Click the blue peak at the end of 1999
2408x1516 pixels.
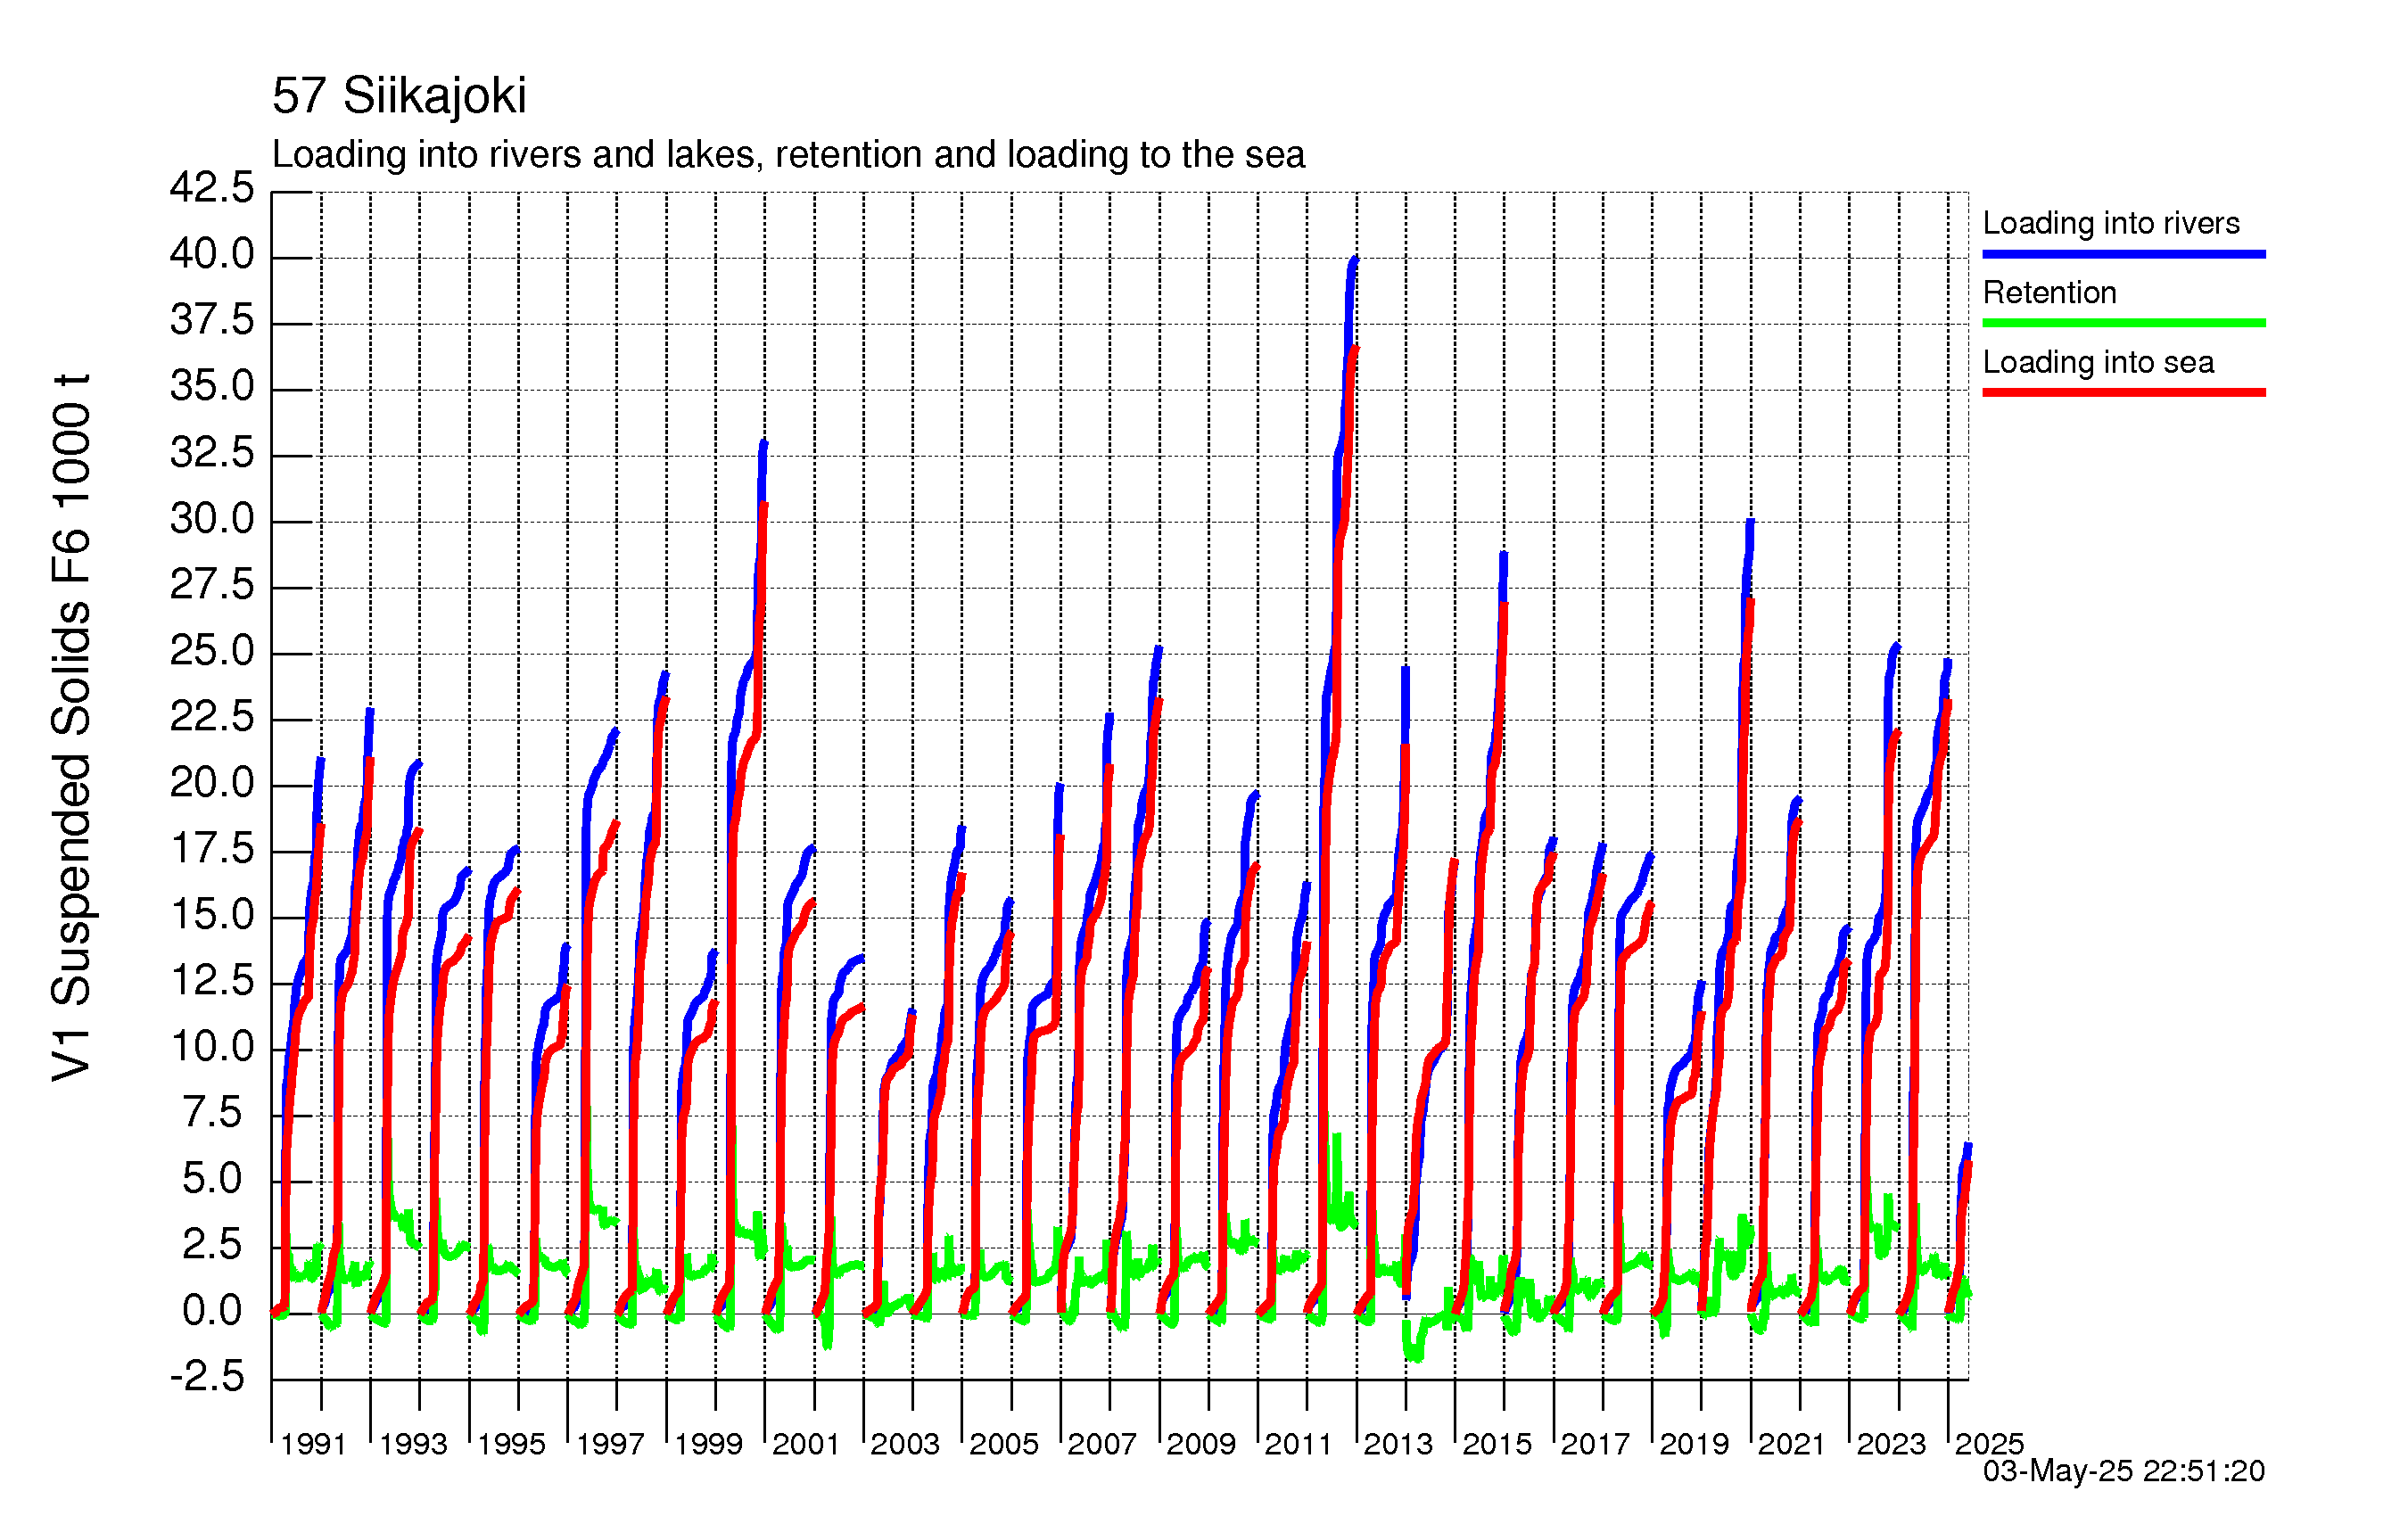764,445
